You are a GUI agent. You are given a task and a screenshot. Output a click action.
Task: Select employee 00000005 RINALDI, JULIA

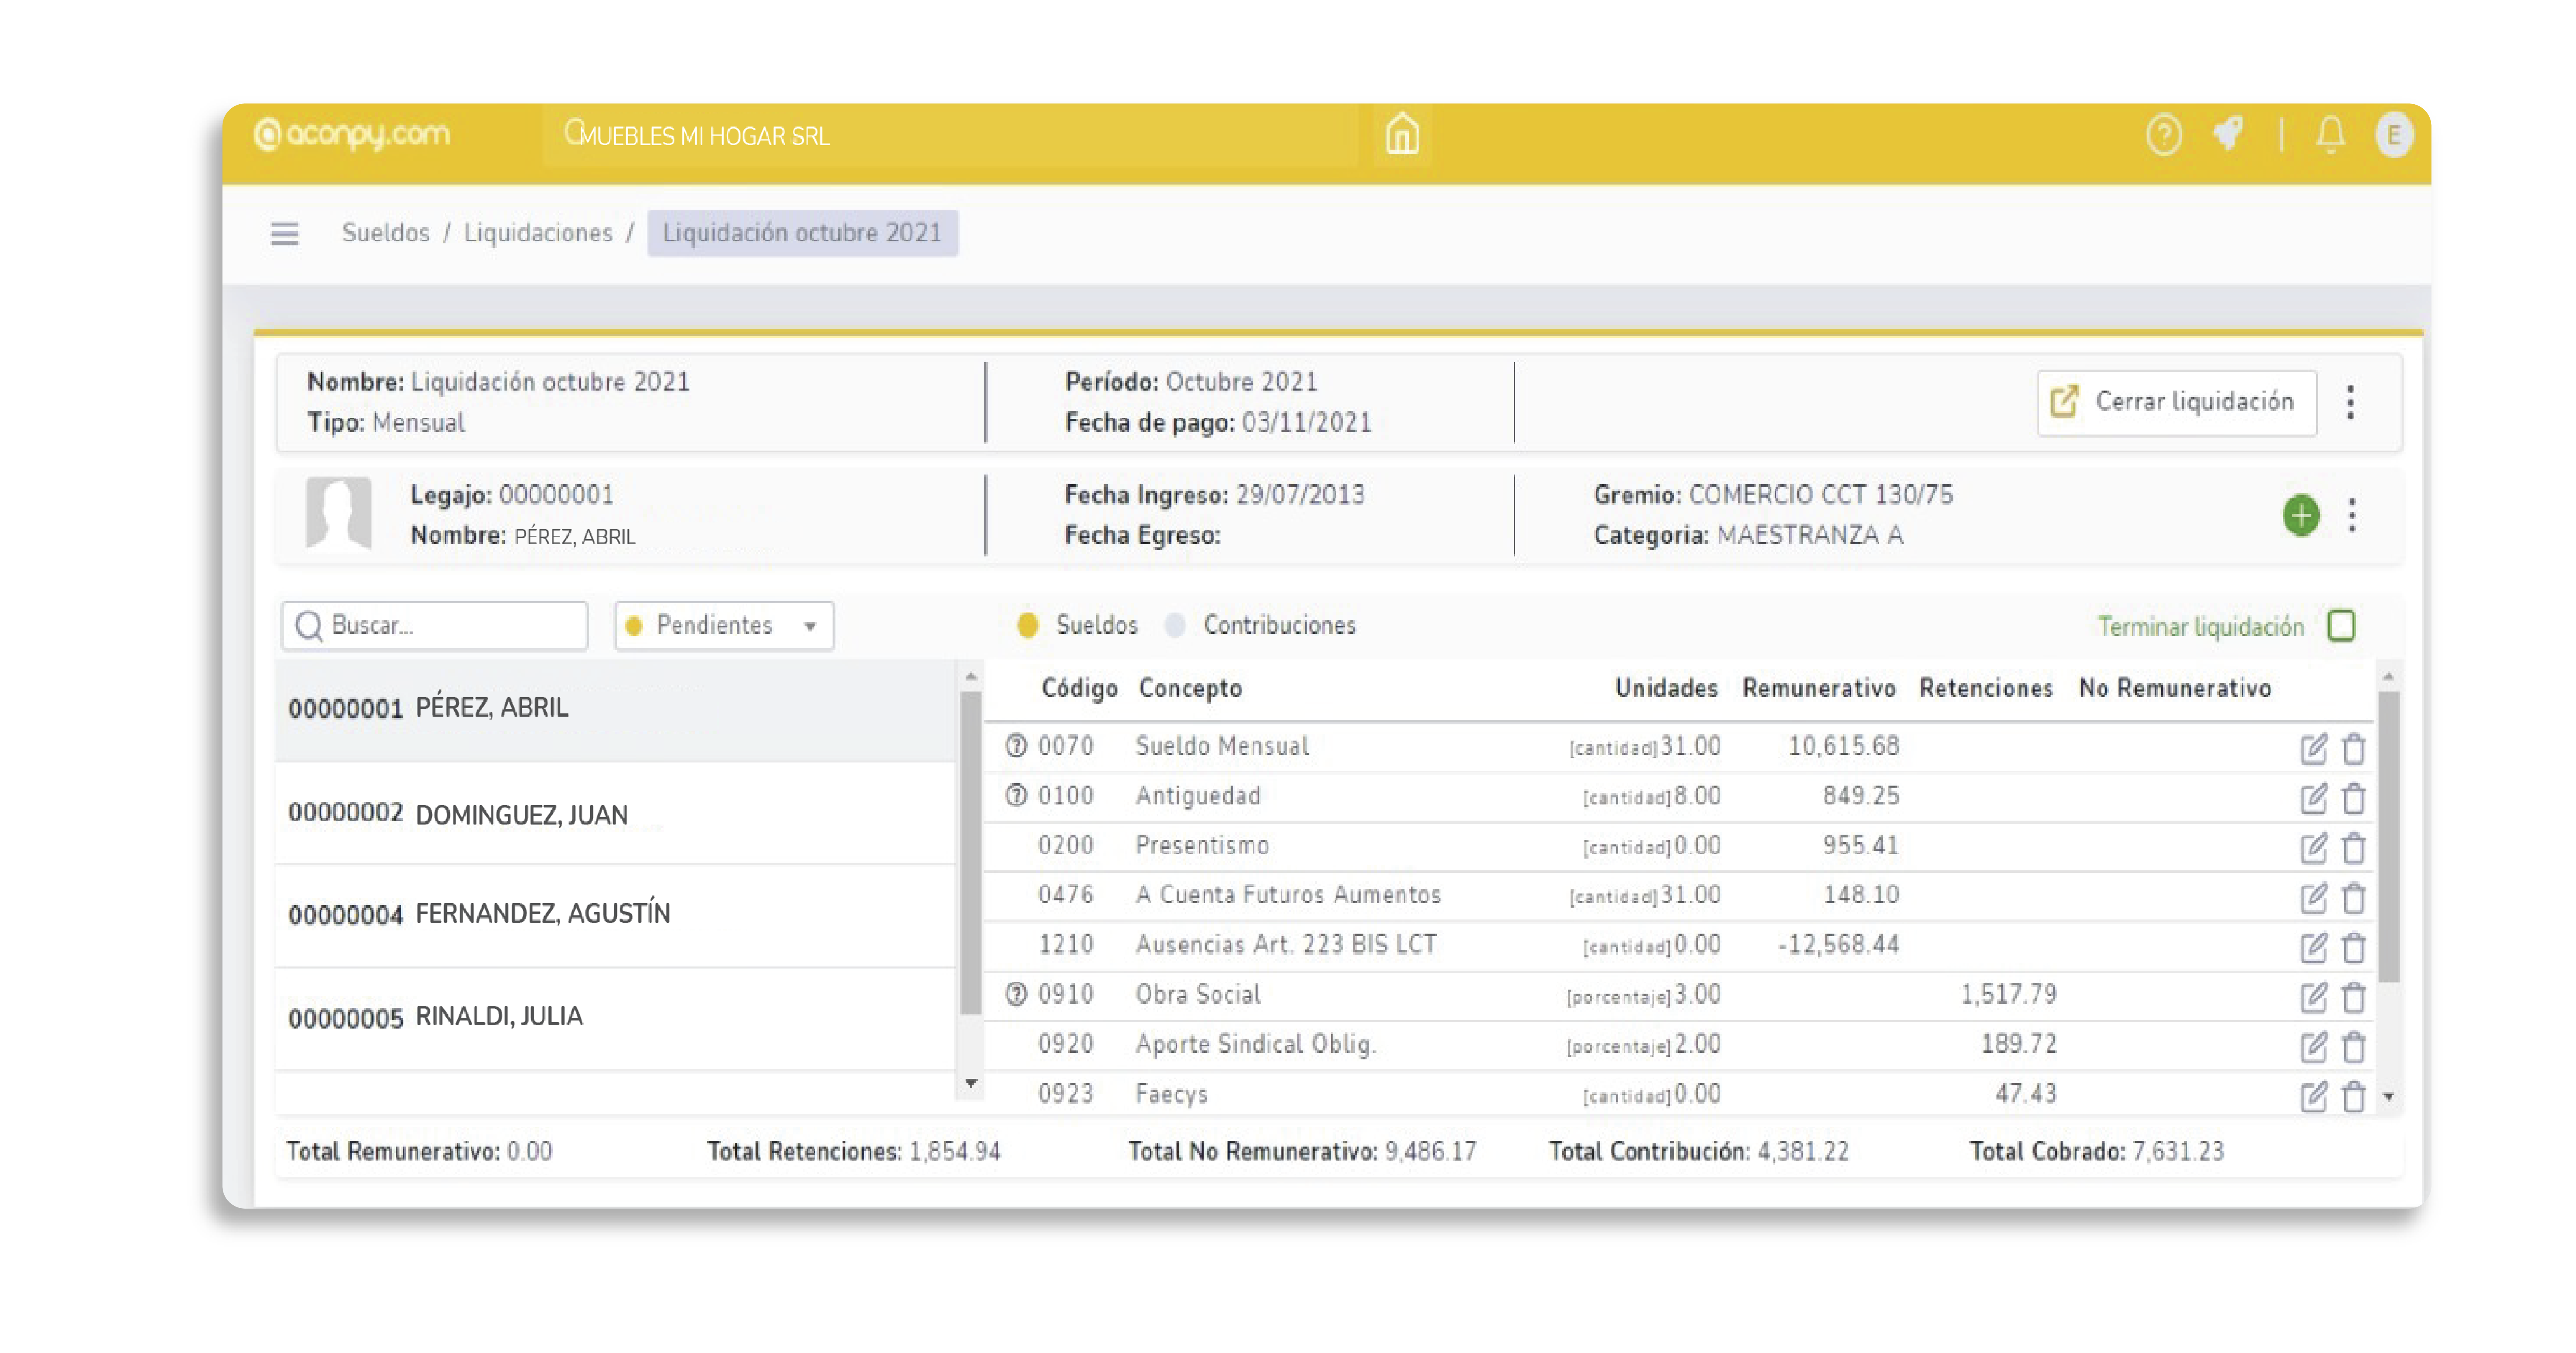point(615,1018)
